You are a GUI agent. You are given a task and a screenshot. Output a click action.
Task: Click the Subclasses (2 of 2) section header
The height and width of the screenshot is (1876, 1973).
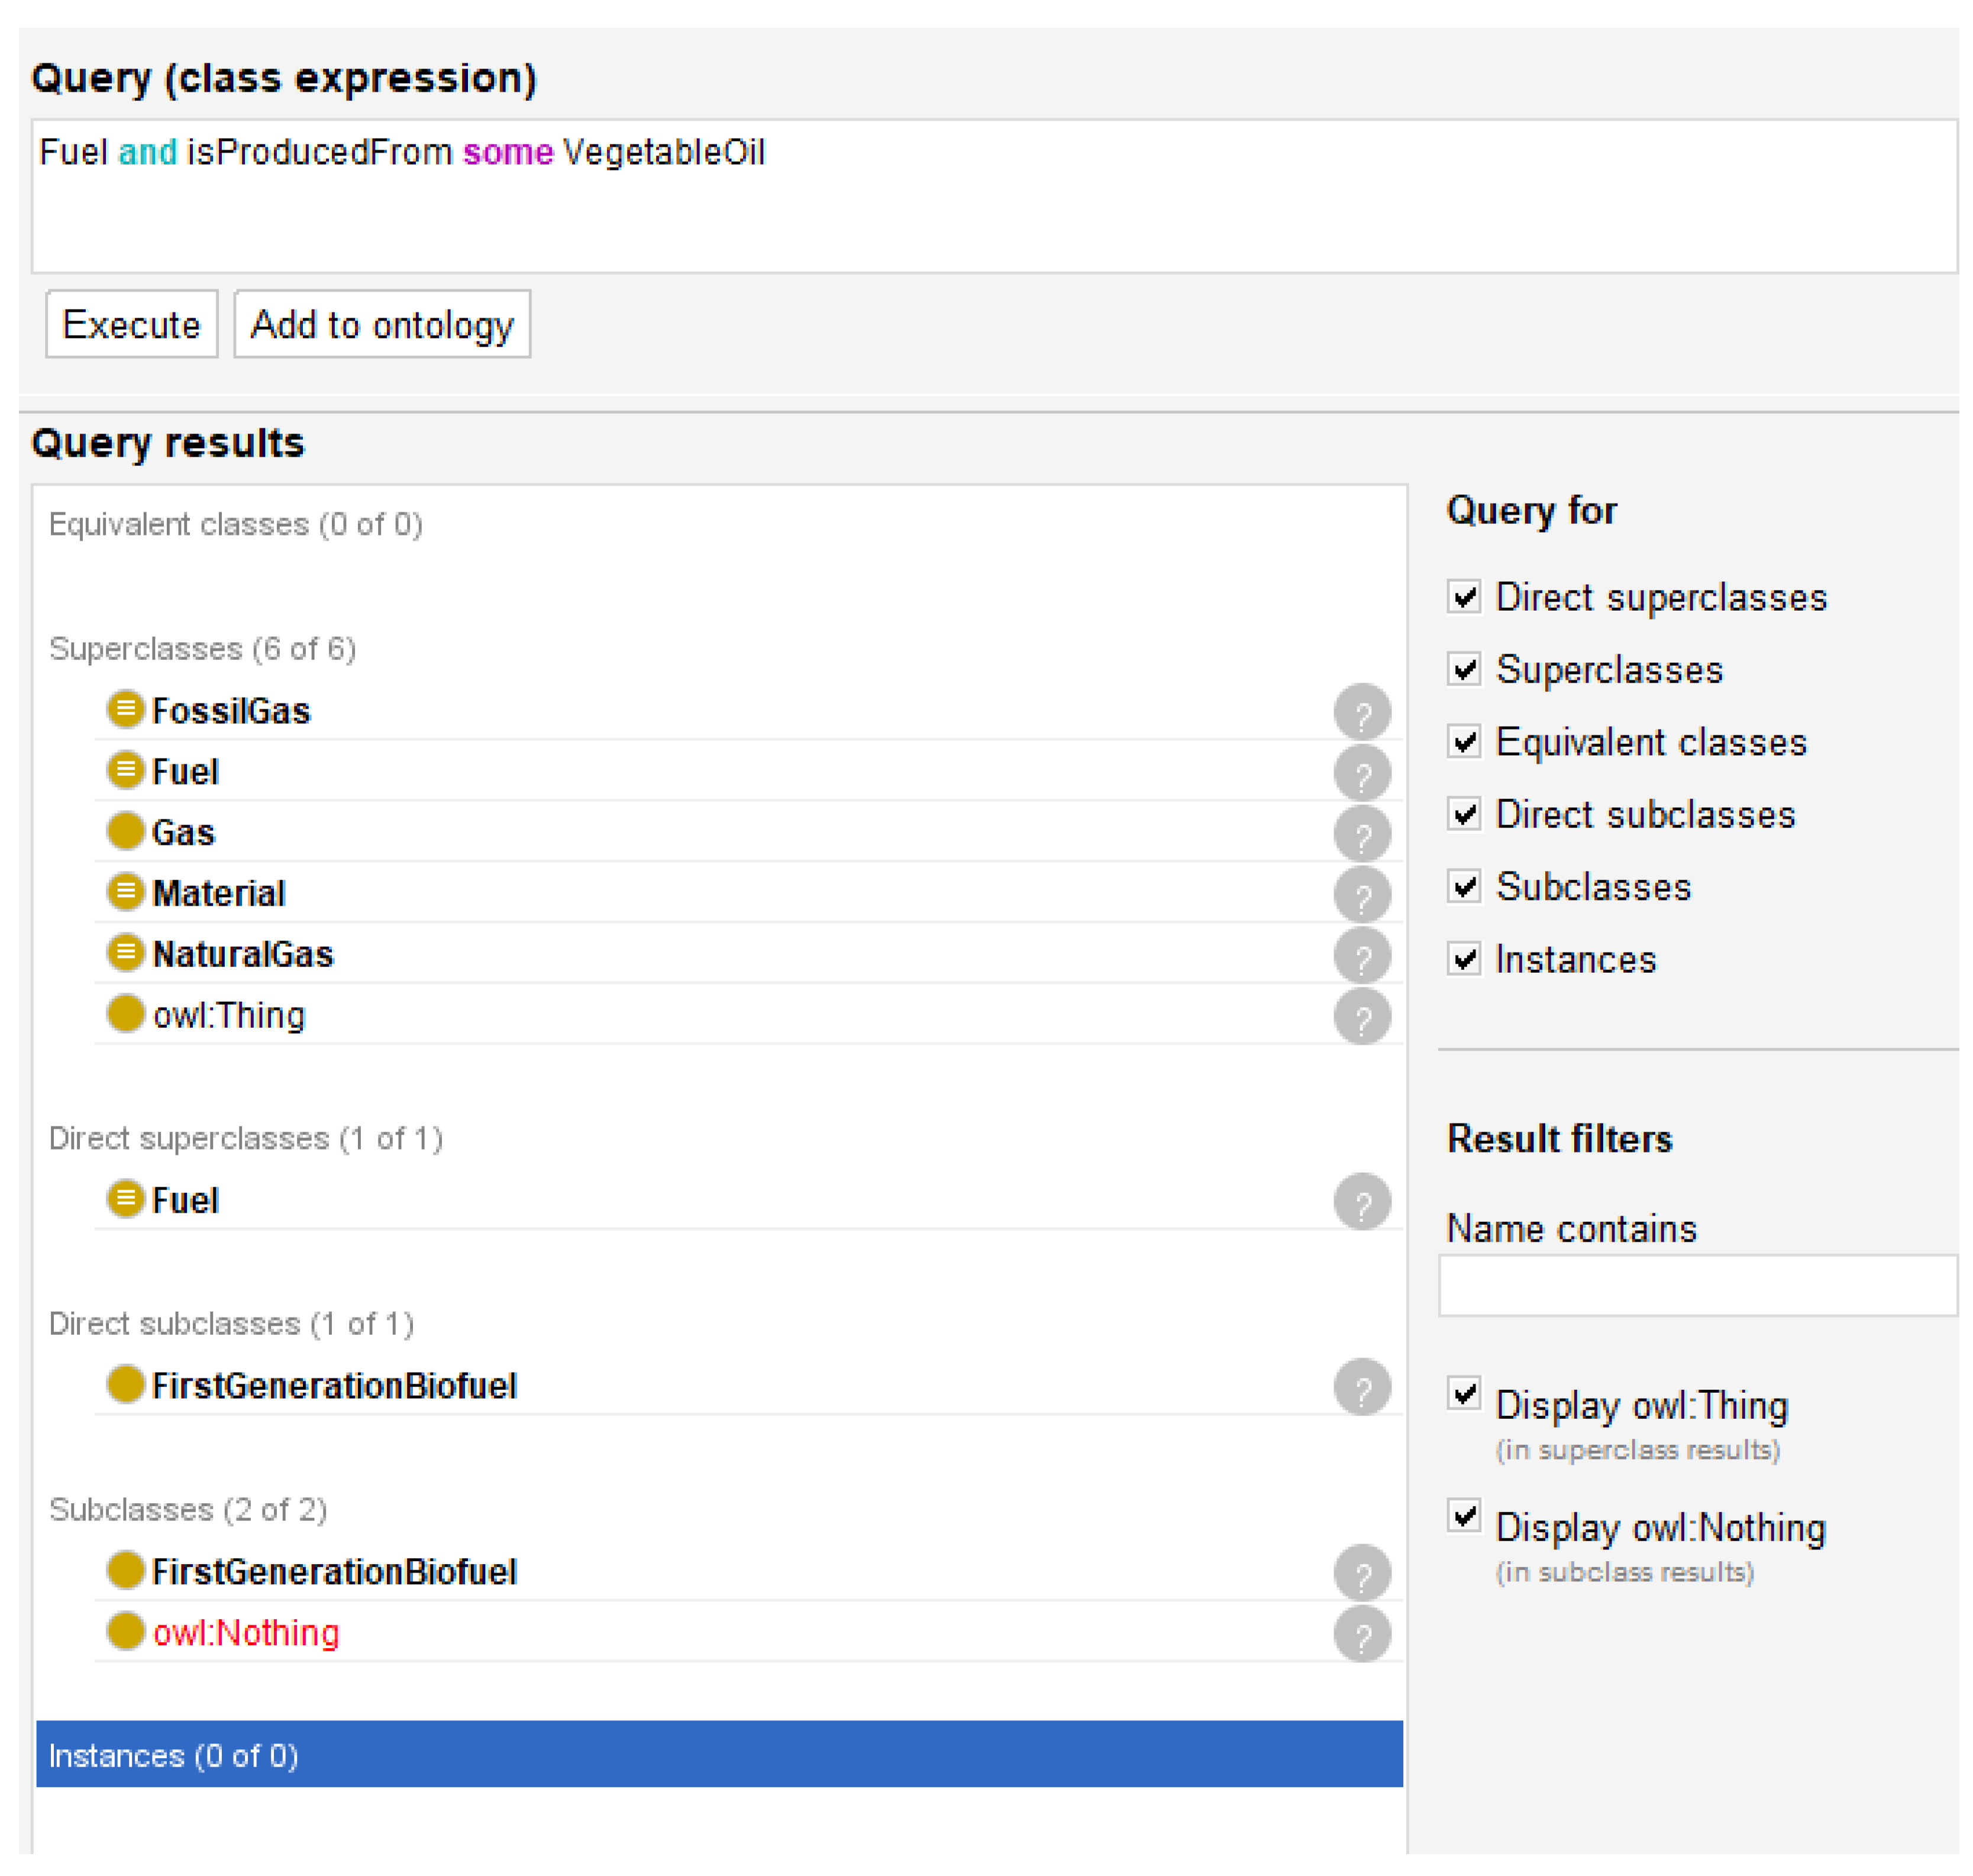pyautogui.click(x=188, y=1509)
